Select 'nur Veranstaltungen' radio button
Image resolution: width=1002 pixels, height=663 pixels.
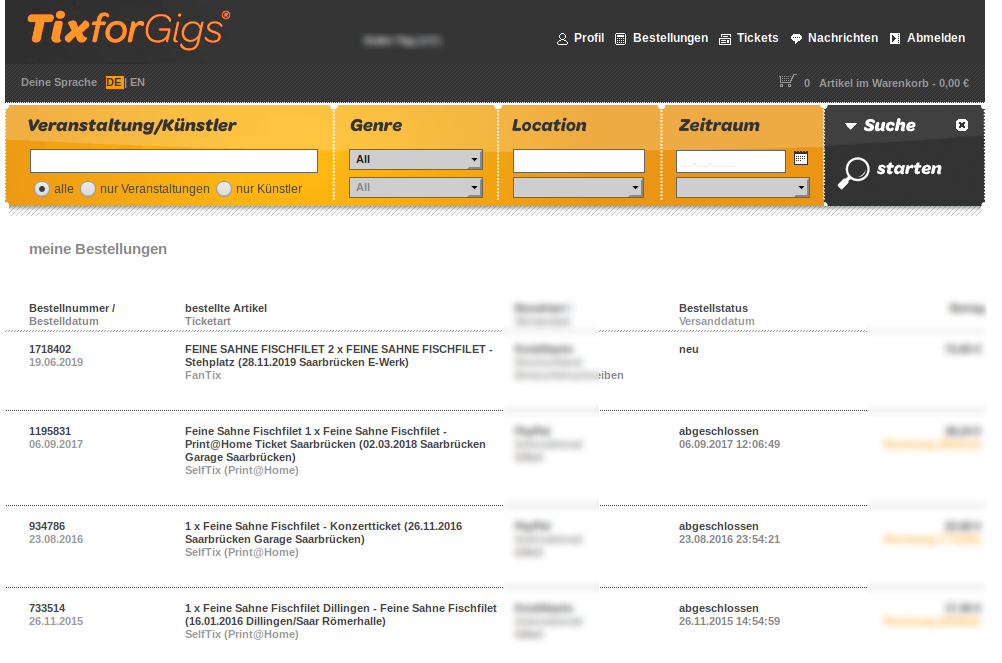tap(88, 189)
